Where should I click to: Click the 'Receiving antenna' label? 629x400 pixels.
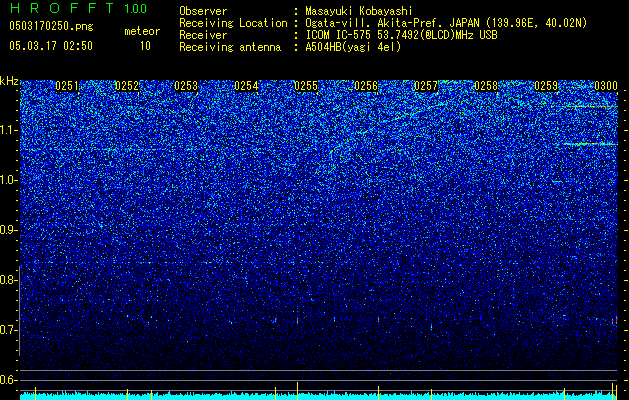tap(230, 47)
